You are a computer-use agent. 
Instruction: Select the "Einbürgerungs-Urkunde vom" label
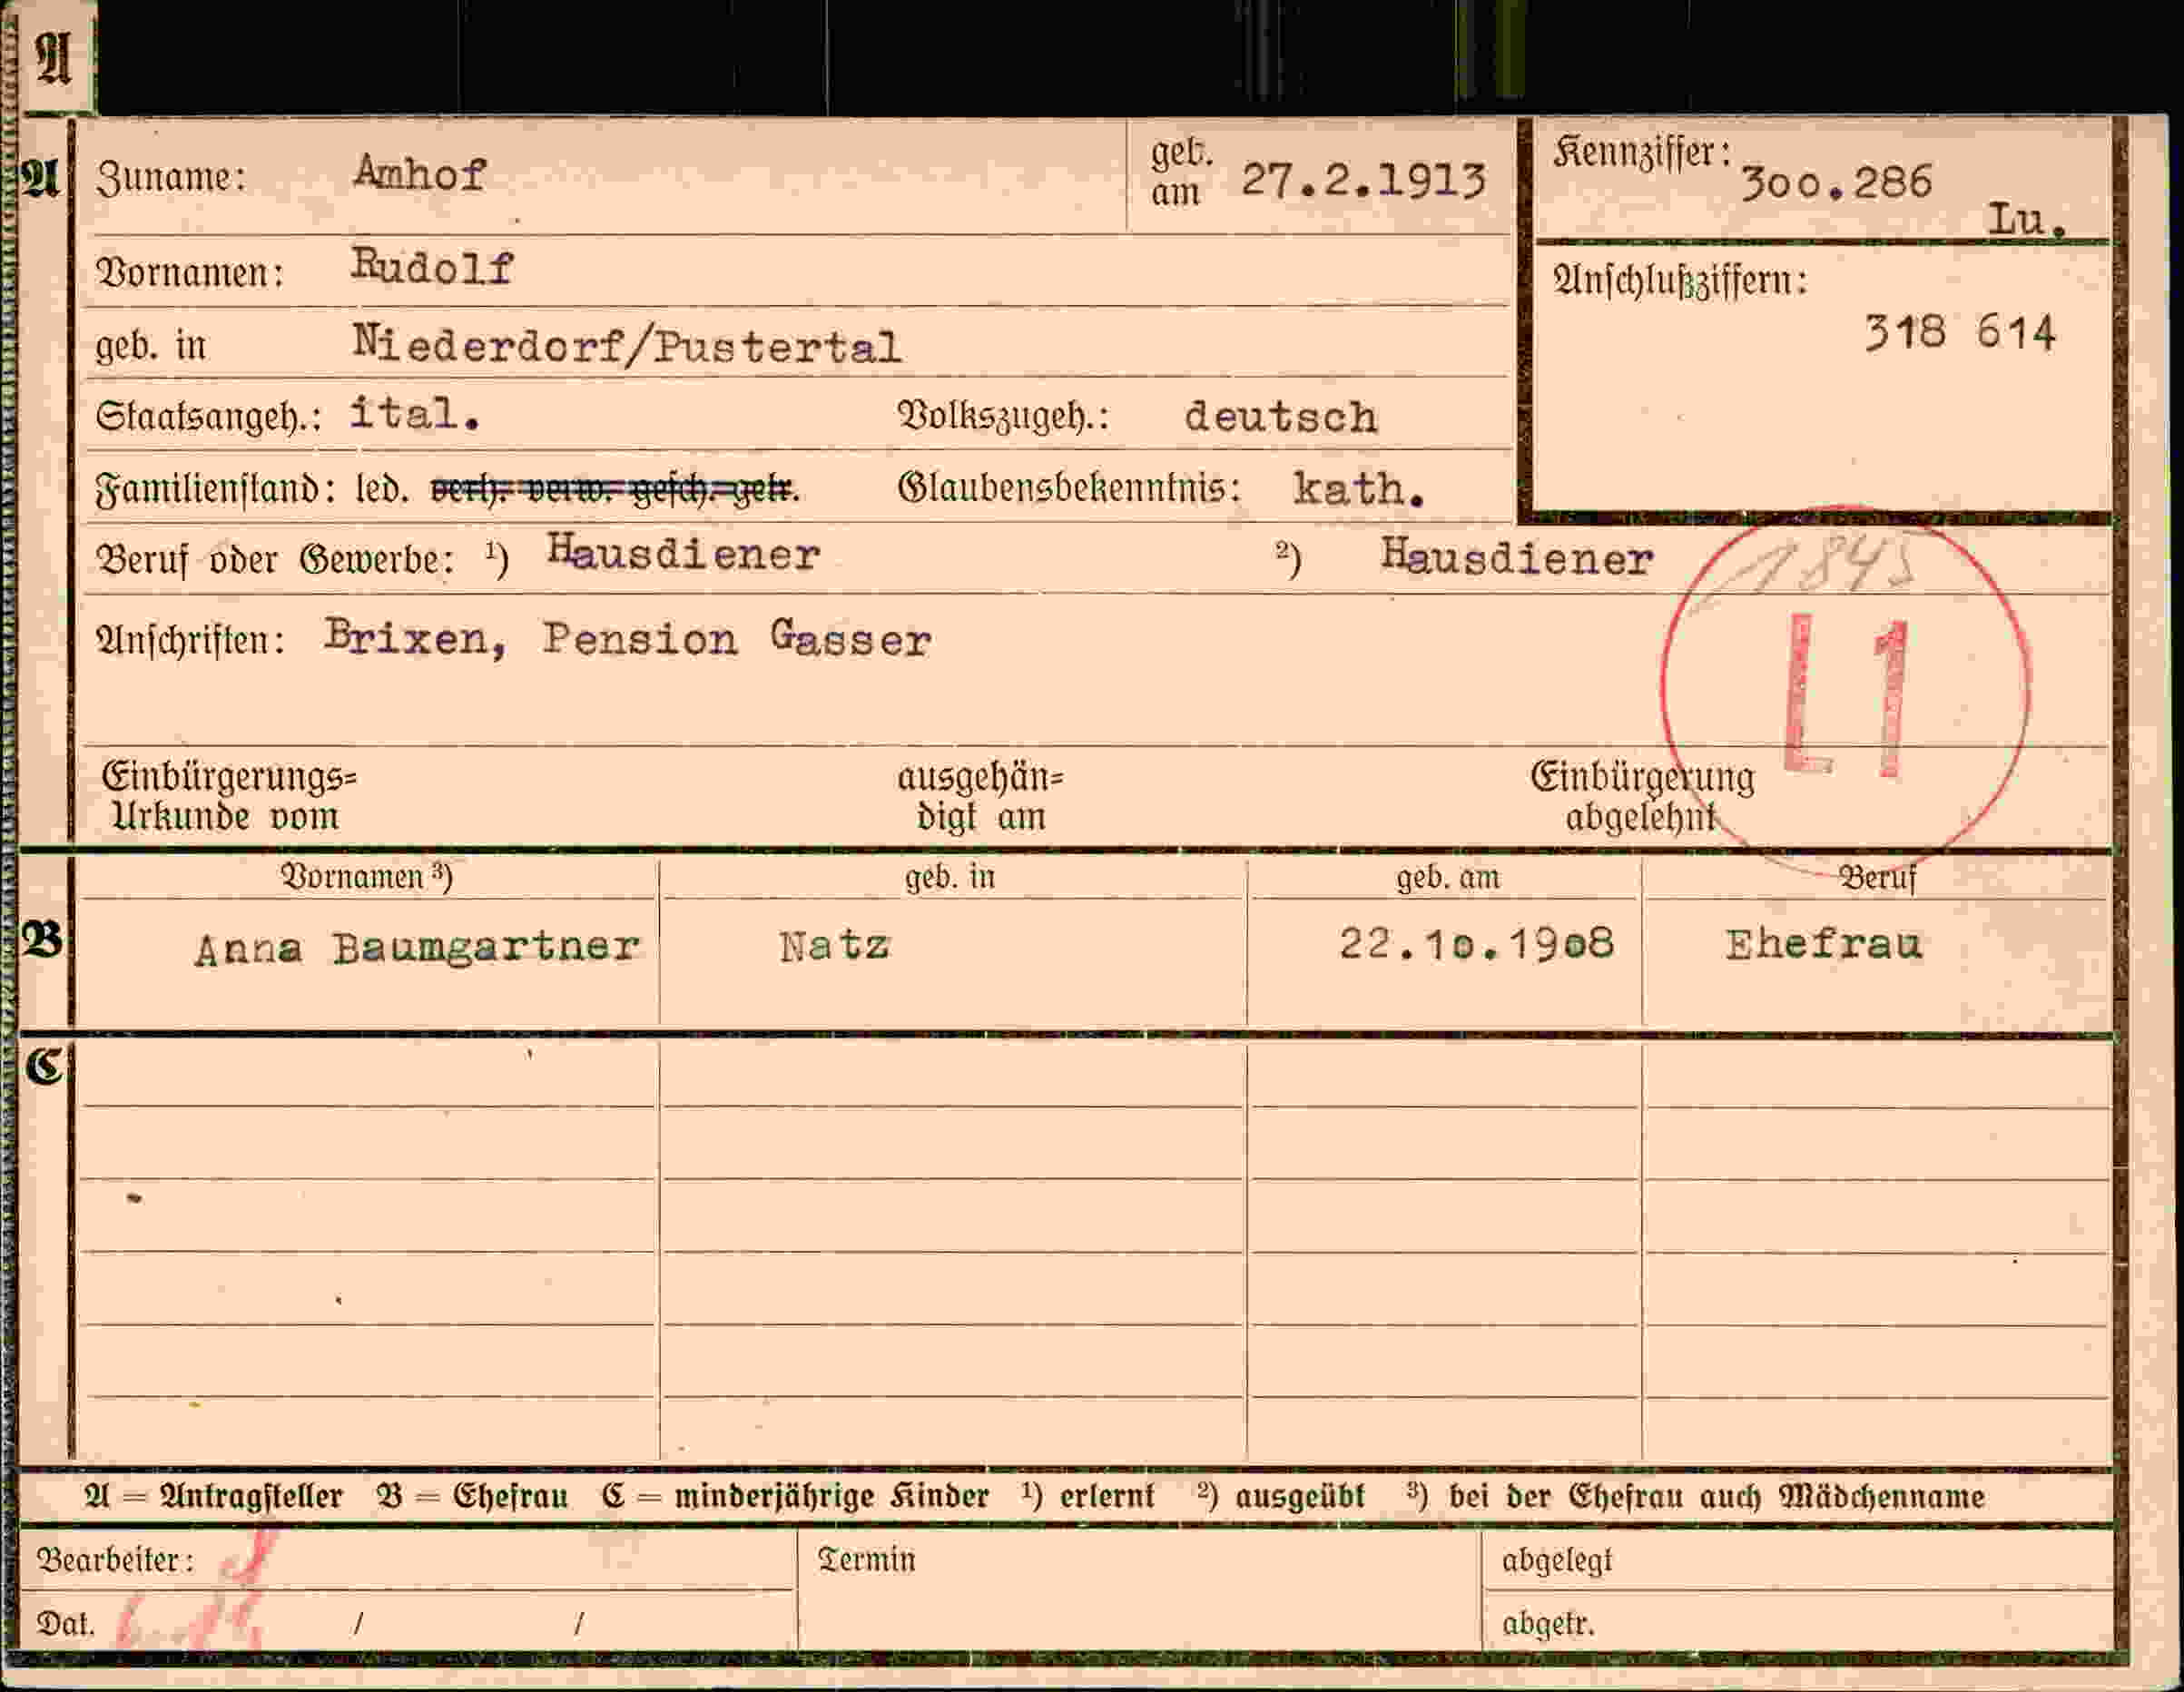coord(229,797)
